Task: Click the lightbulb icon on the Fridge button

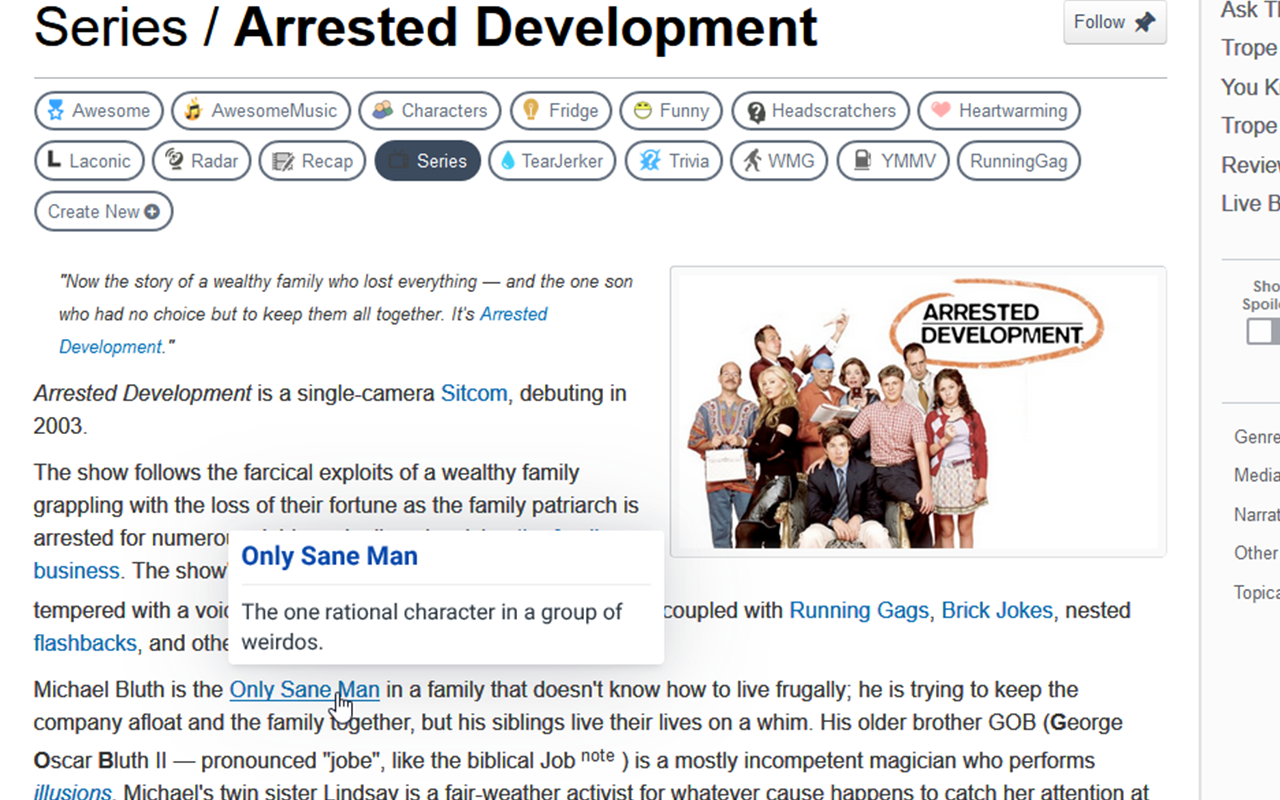Action: (531, 111)
